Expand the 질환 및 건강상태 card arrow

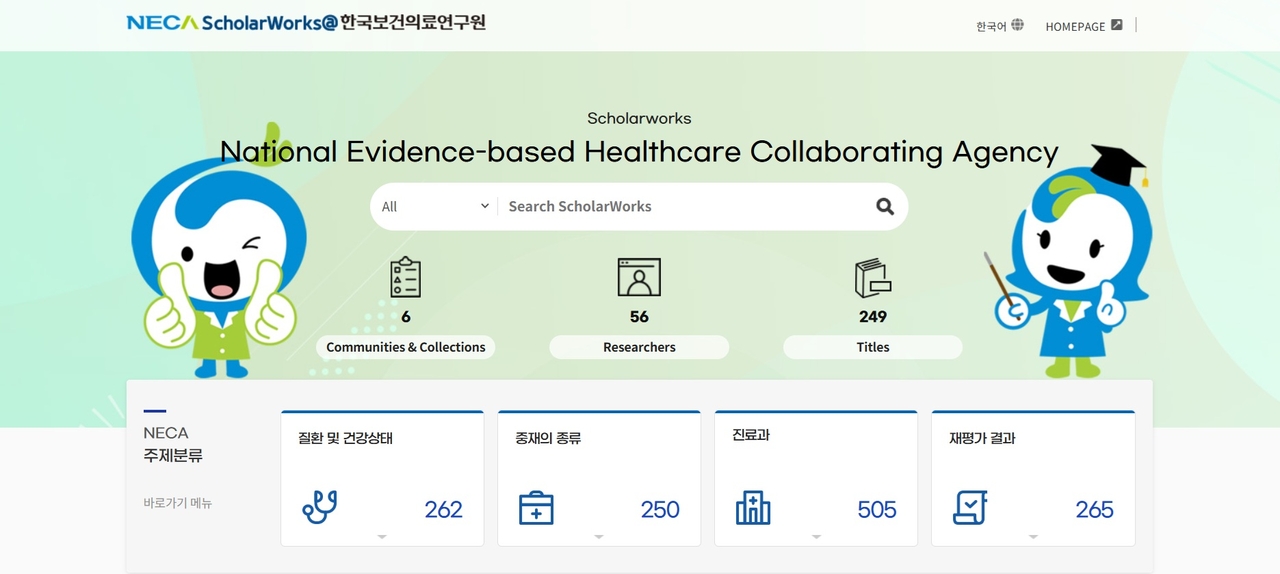[x=382, y=537]
